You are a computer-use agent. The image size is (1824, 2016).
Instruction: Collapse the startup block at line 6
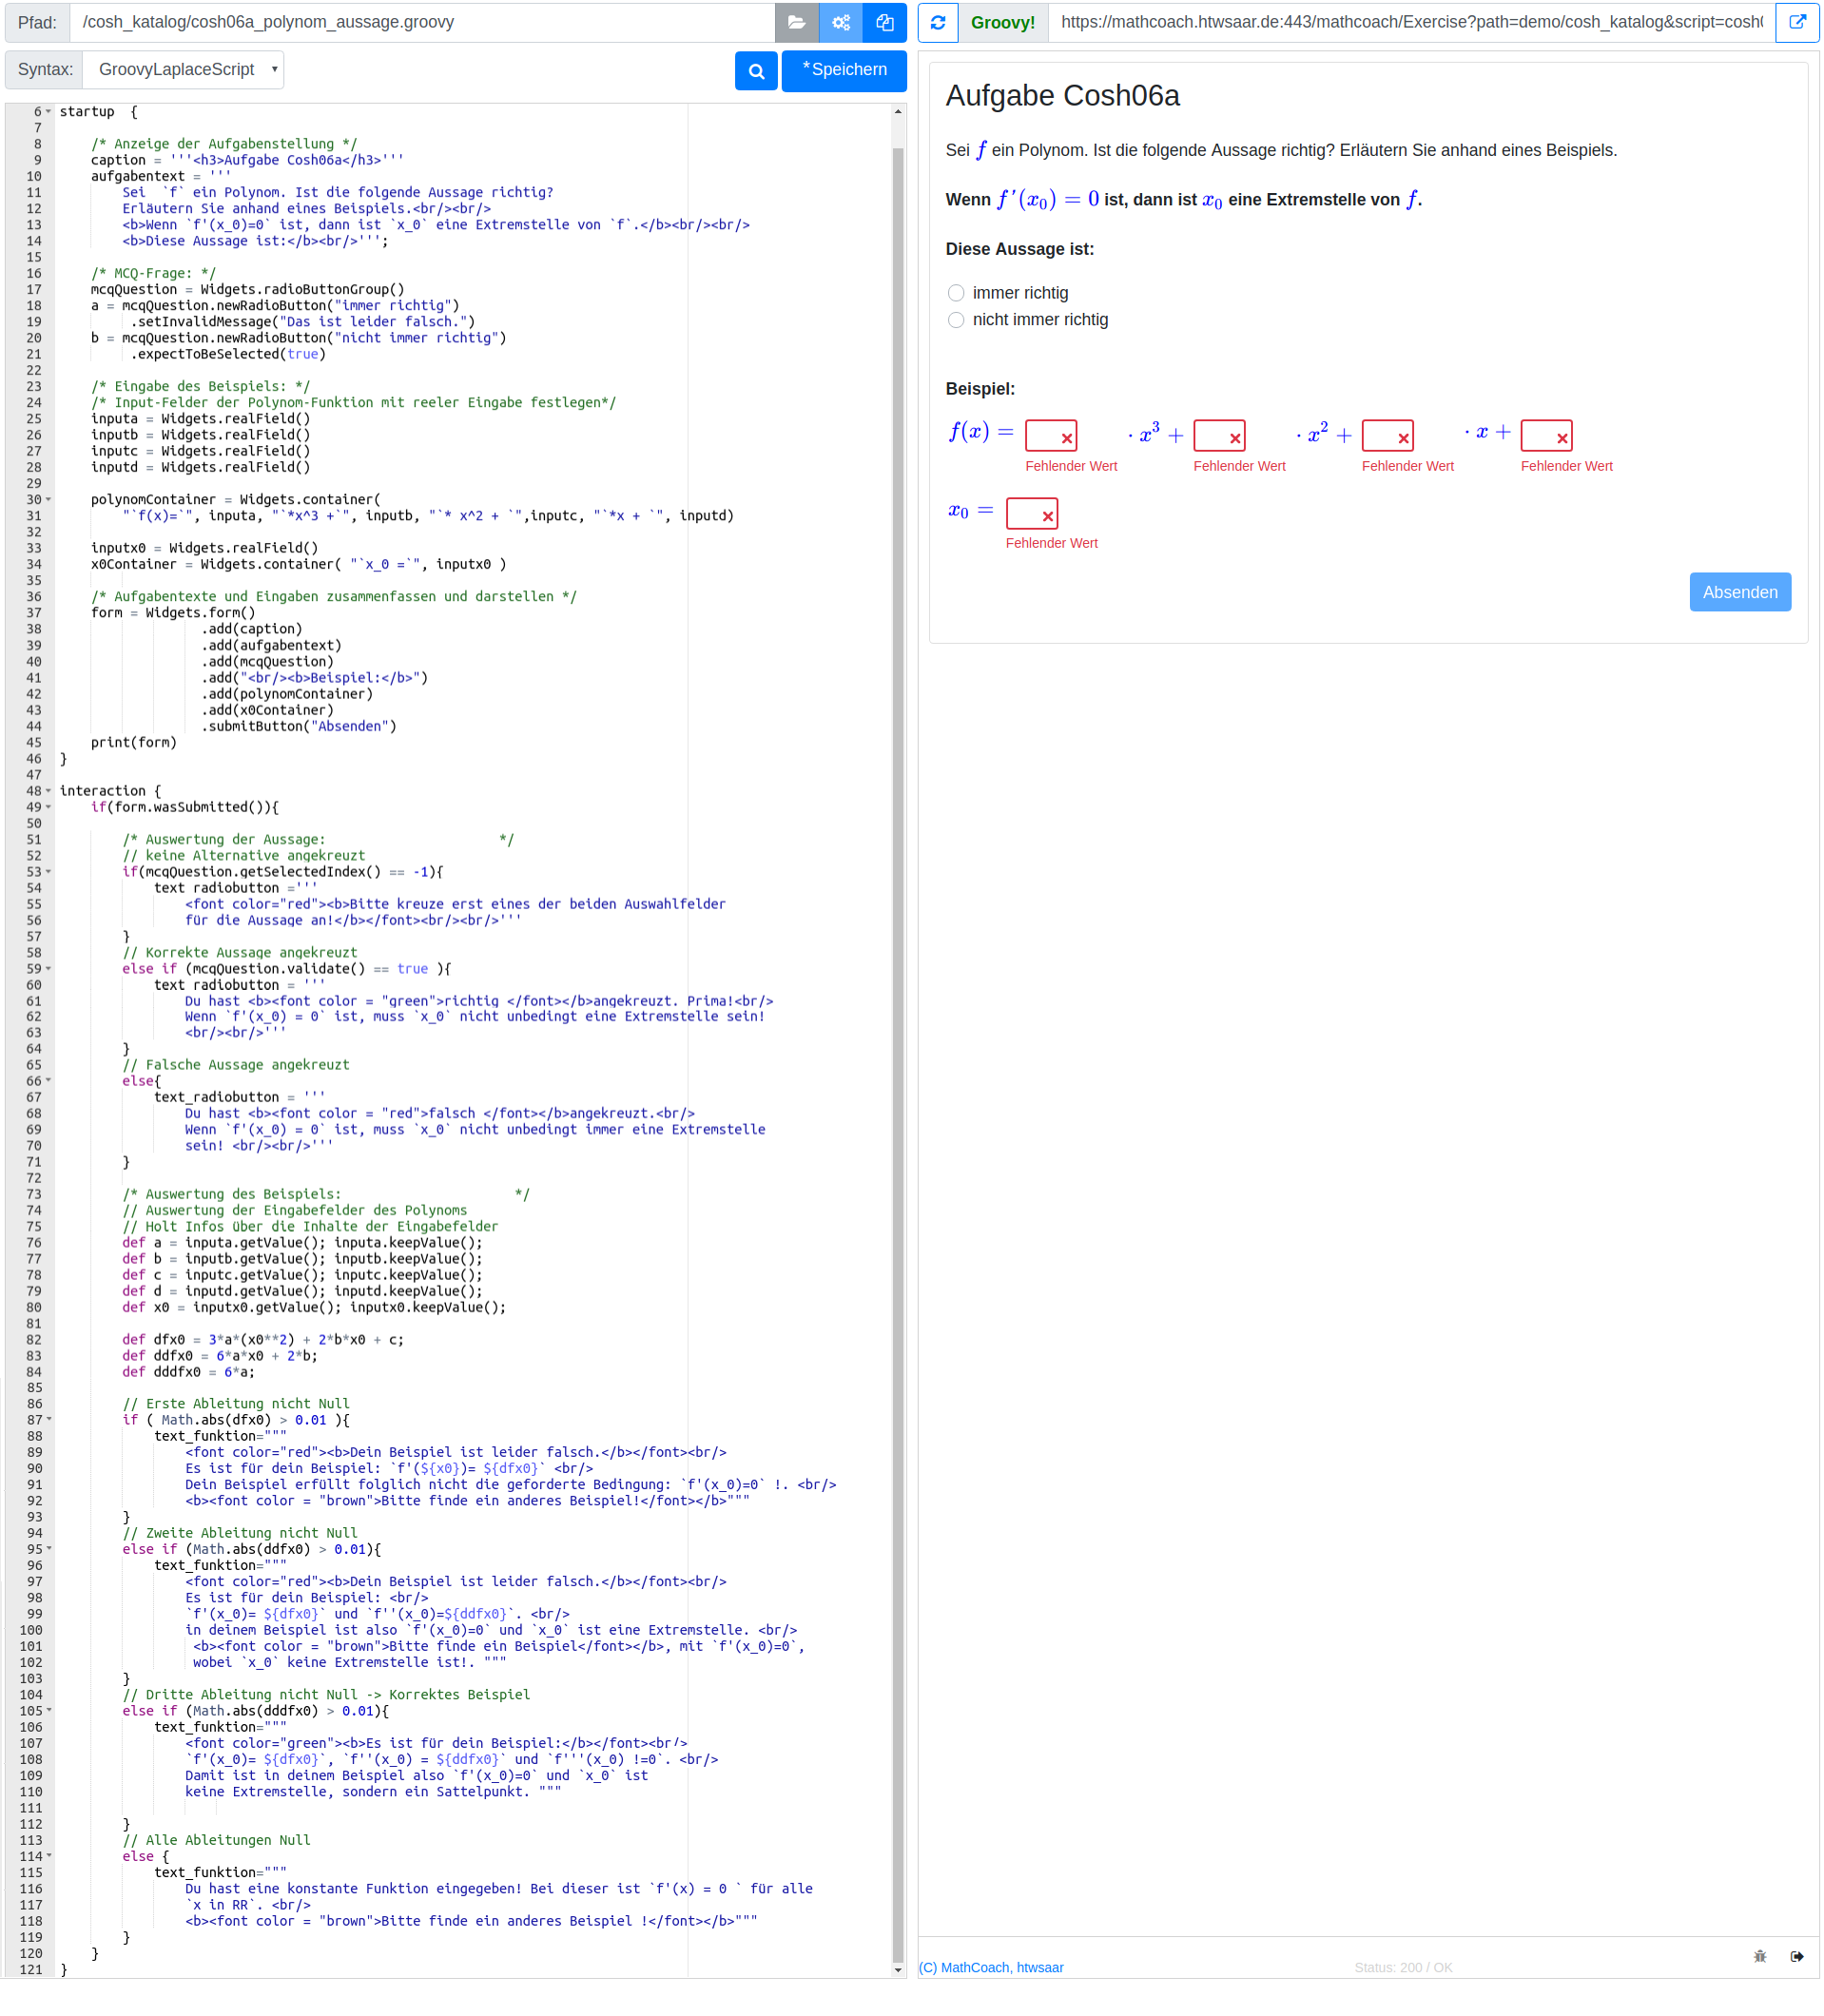pos(48,112)
